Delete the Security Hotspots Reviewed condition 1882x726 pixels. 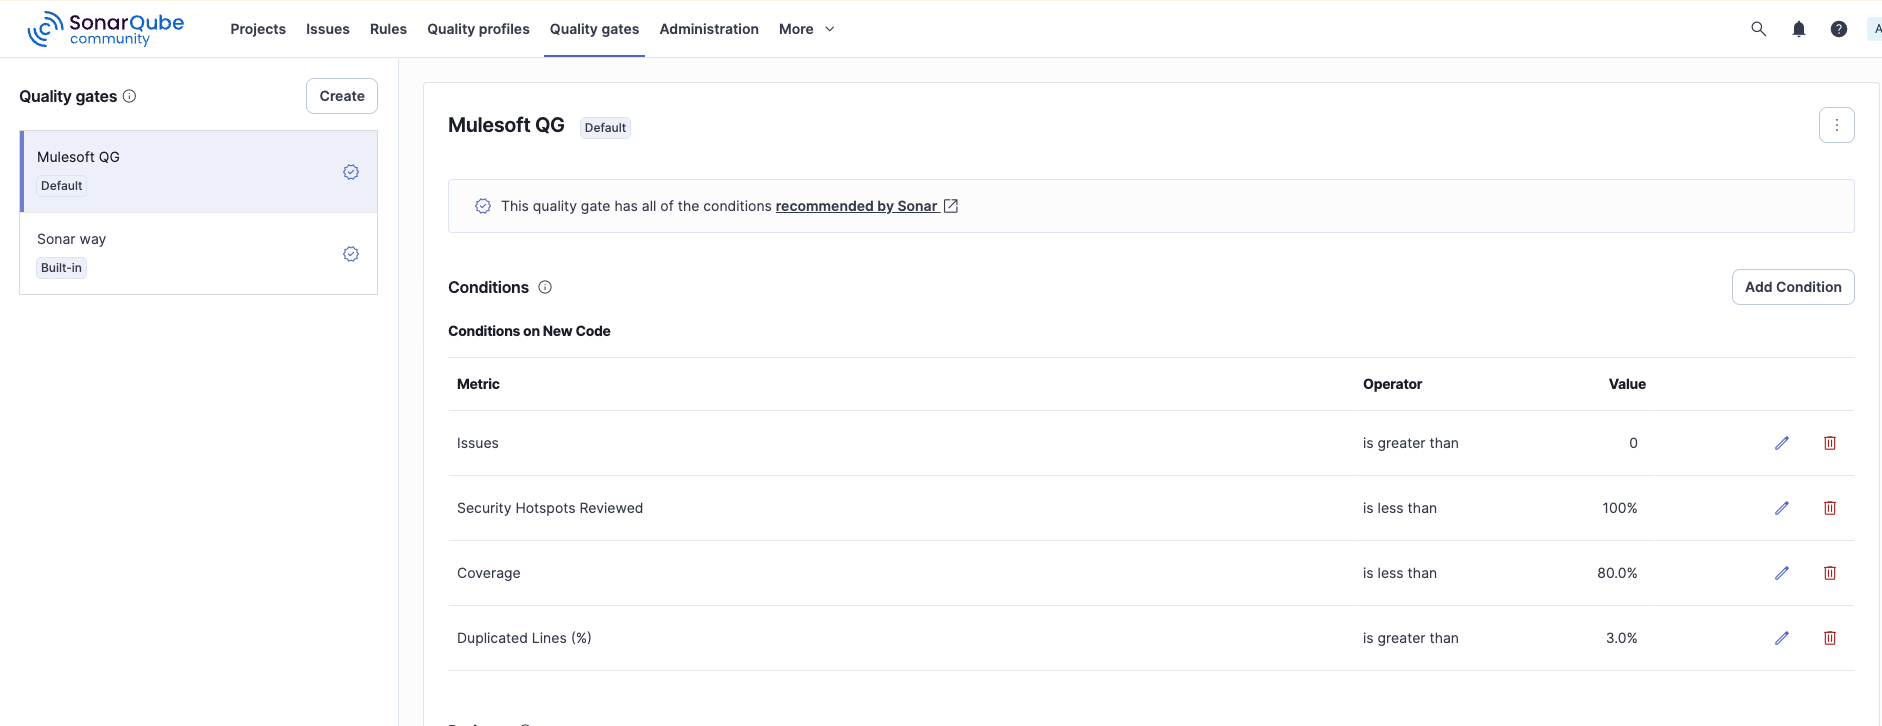click(x=1830, y=508)
